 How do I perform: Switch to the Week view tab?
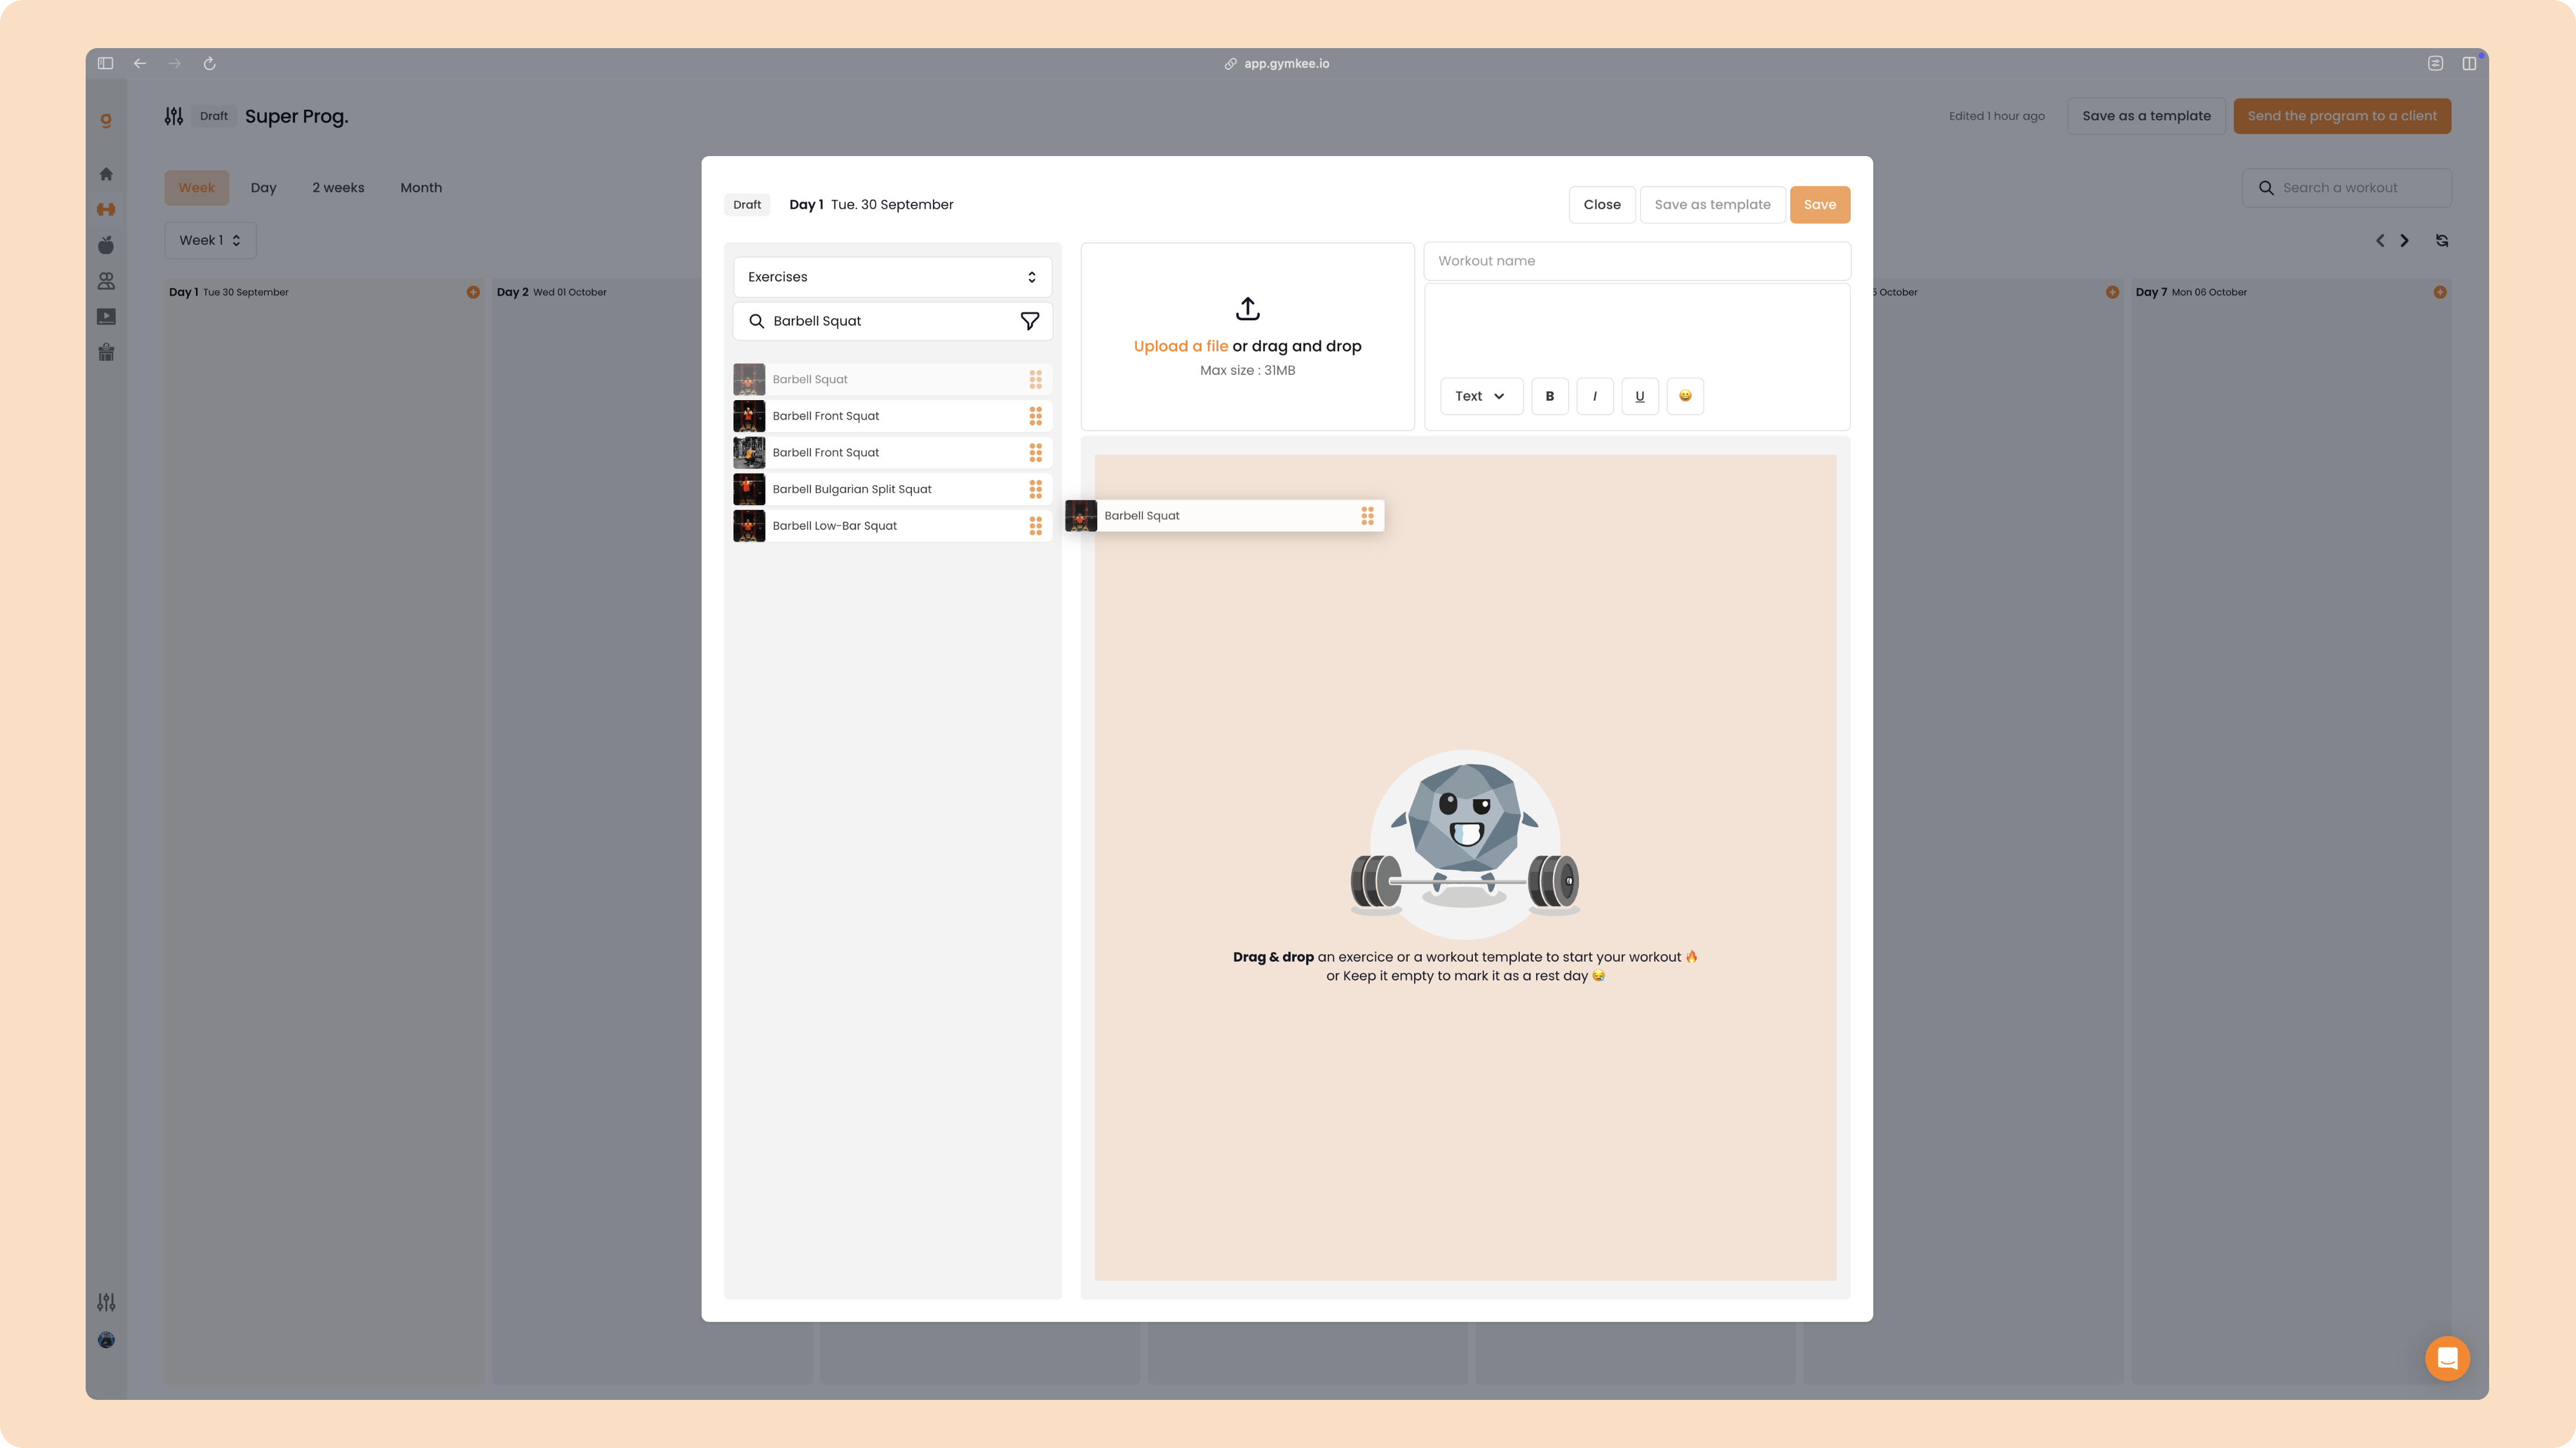point(197,188)
